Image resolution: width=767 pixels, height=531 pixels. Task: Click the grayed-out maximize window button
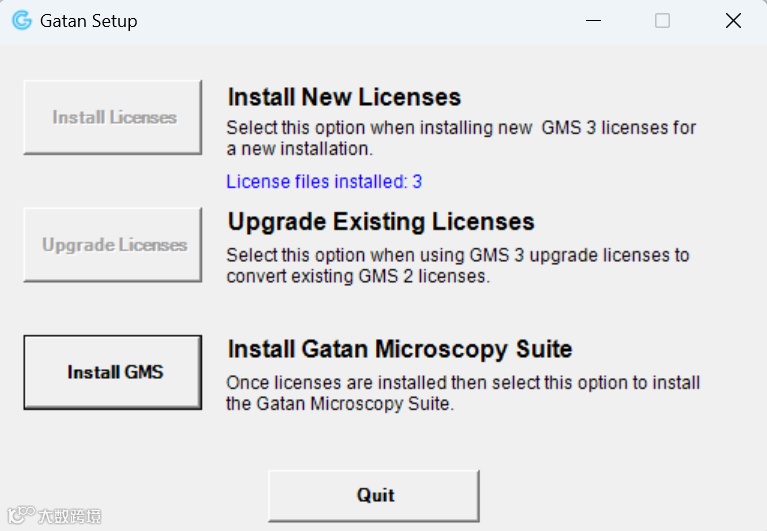(x=662, y=21)
